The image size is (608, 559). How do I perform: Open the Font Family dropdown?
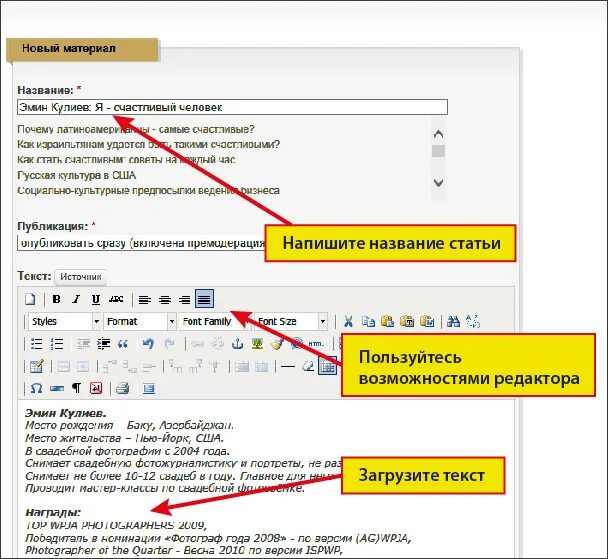tap(214, 321)
